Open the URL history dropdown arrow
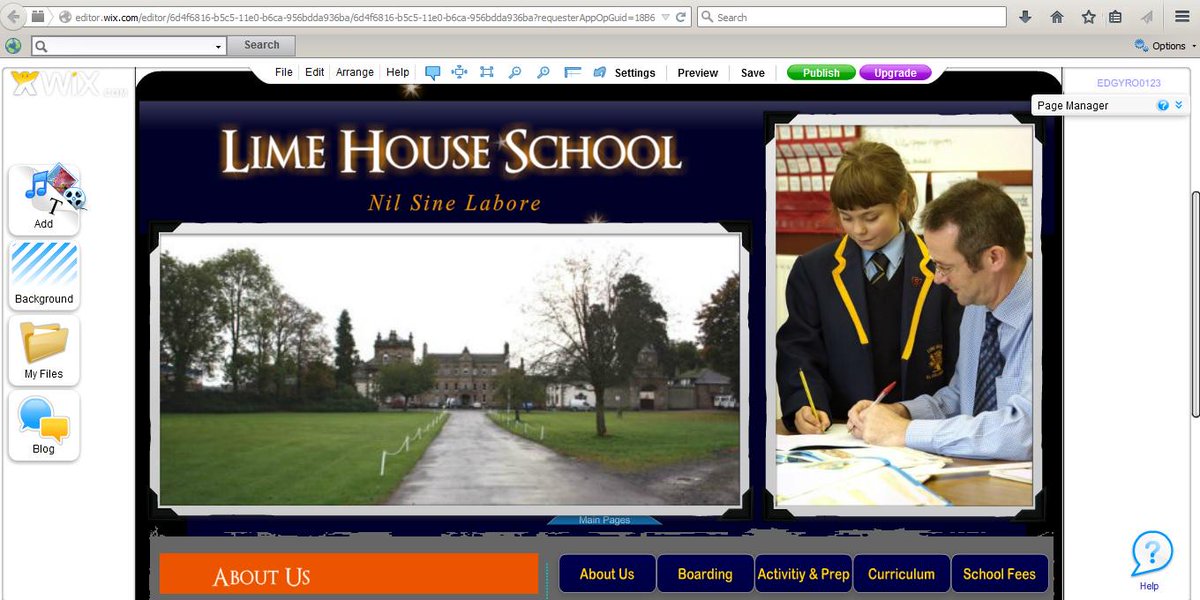Screen dimensions: 1200x600 tap(665, 17)
